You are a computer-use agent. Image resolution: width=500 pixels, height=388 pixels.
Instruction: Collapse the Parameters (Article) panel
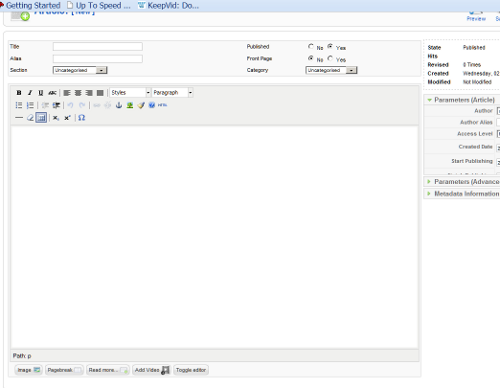tap(461, 100)
